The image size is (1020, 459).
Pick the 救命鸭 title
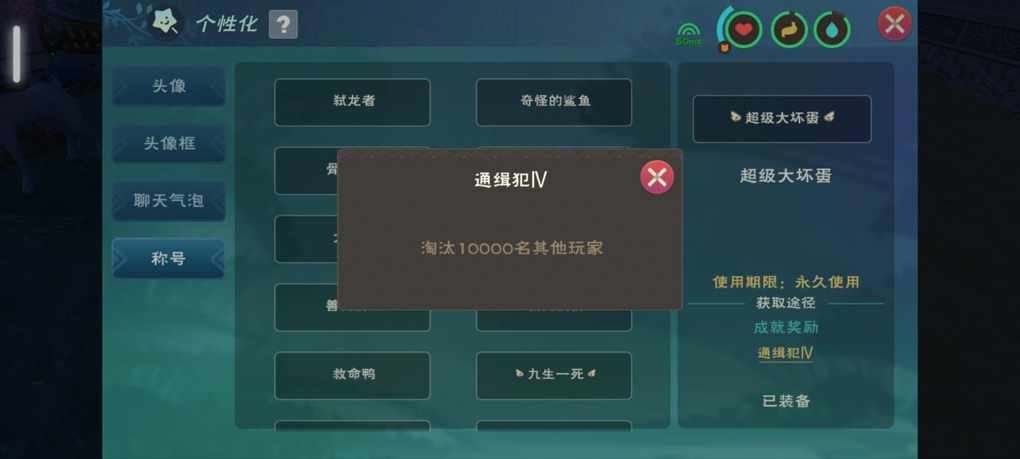tap(352, 375)
